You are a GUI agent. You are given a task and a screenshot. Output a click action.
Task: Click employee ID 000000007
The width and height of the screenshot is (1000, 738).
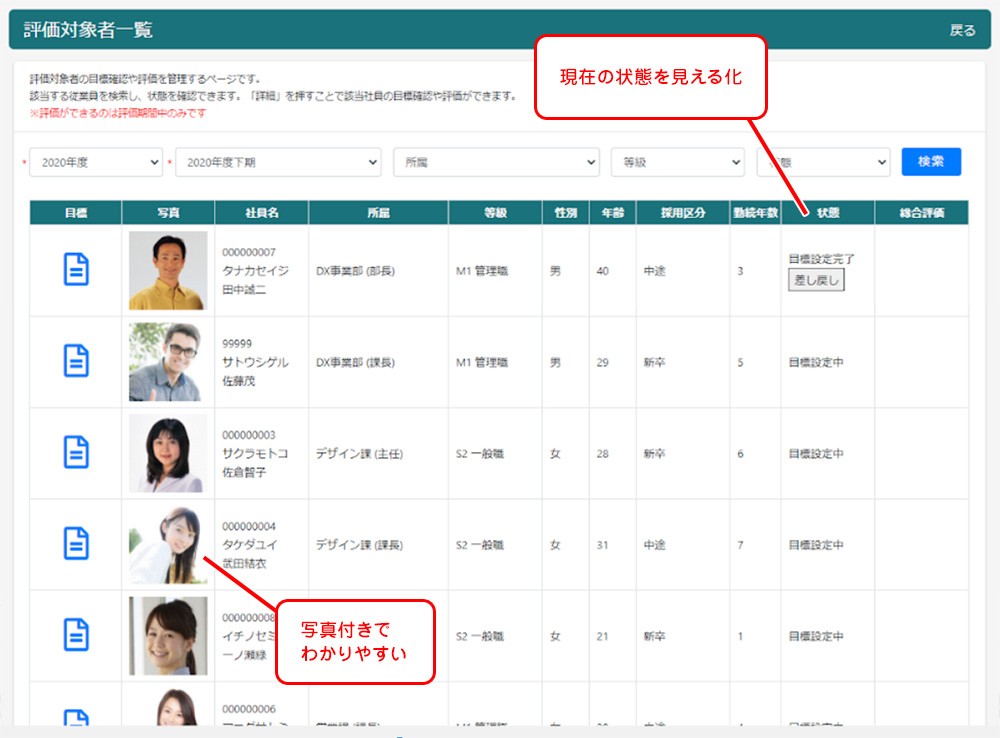point(249,253)
